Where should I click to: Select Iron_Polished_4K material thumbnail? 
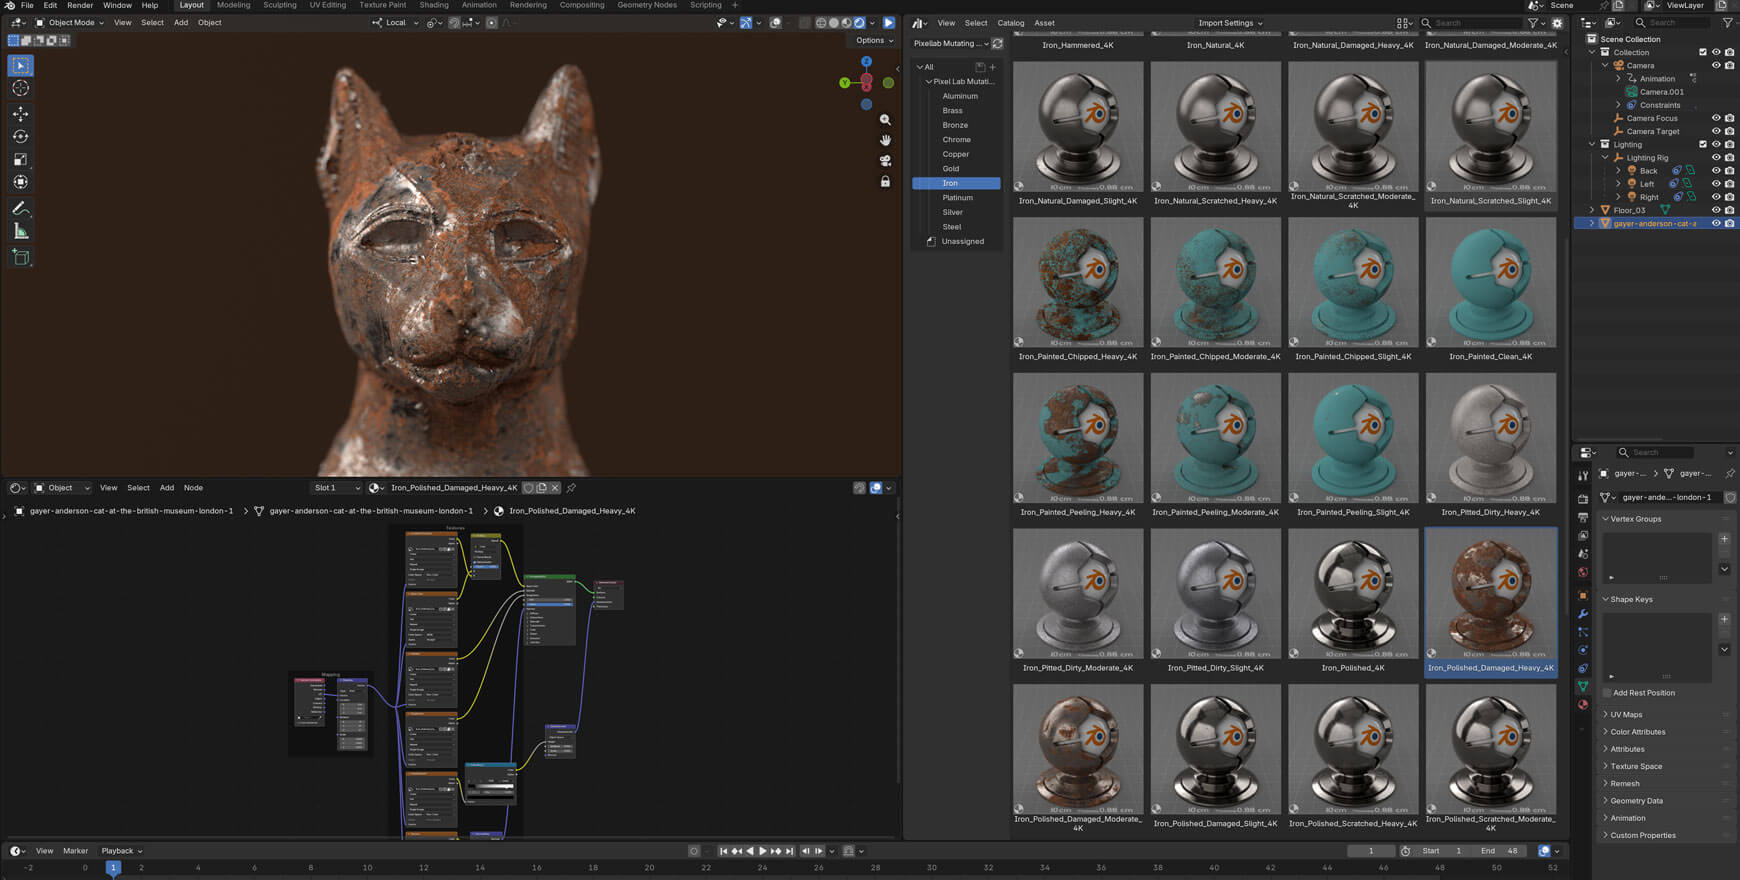(1353, 602)
